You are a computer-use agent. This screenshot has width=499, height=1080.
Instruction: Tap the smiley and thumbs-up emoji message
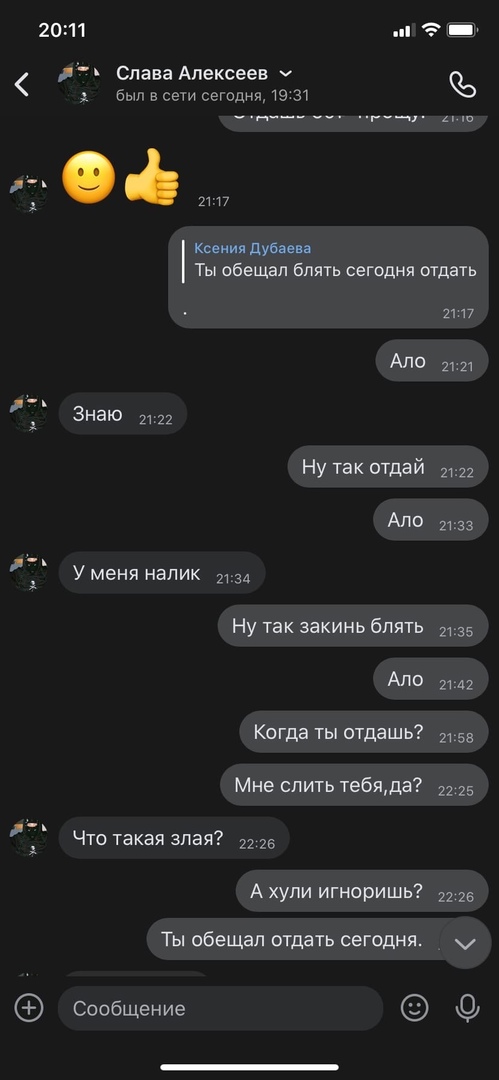click(x=121, y=178)
